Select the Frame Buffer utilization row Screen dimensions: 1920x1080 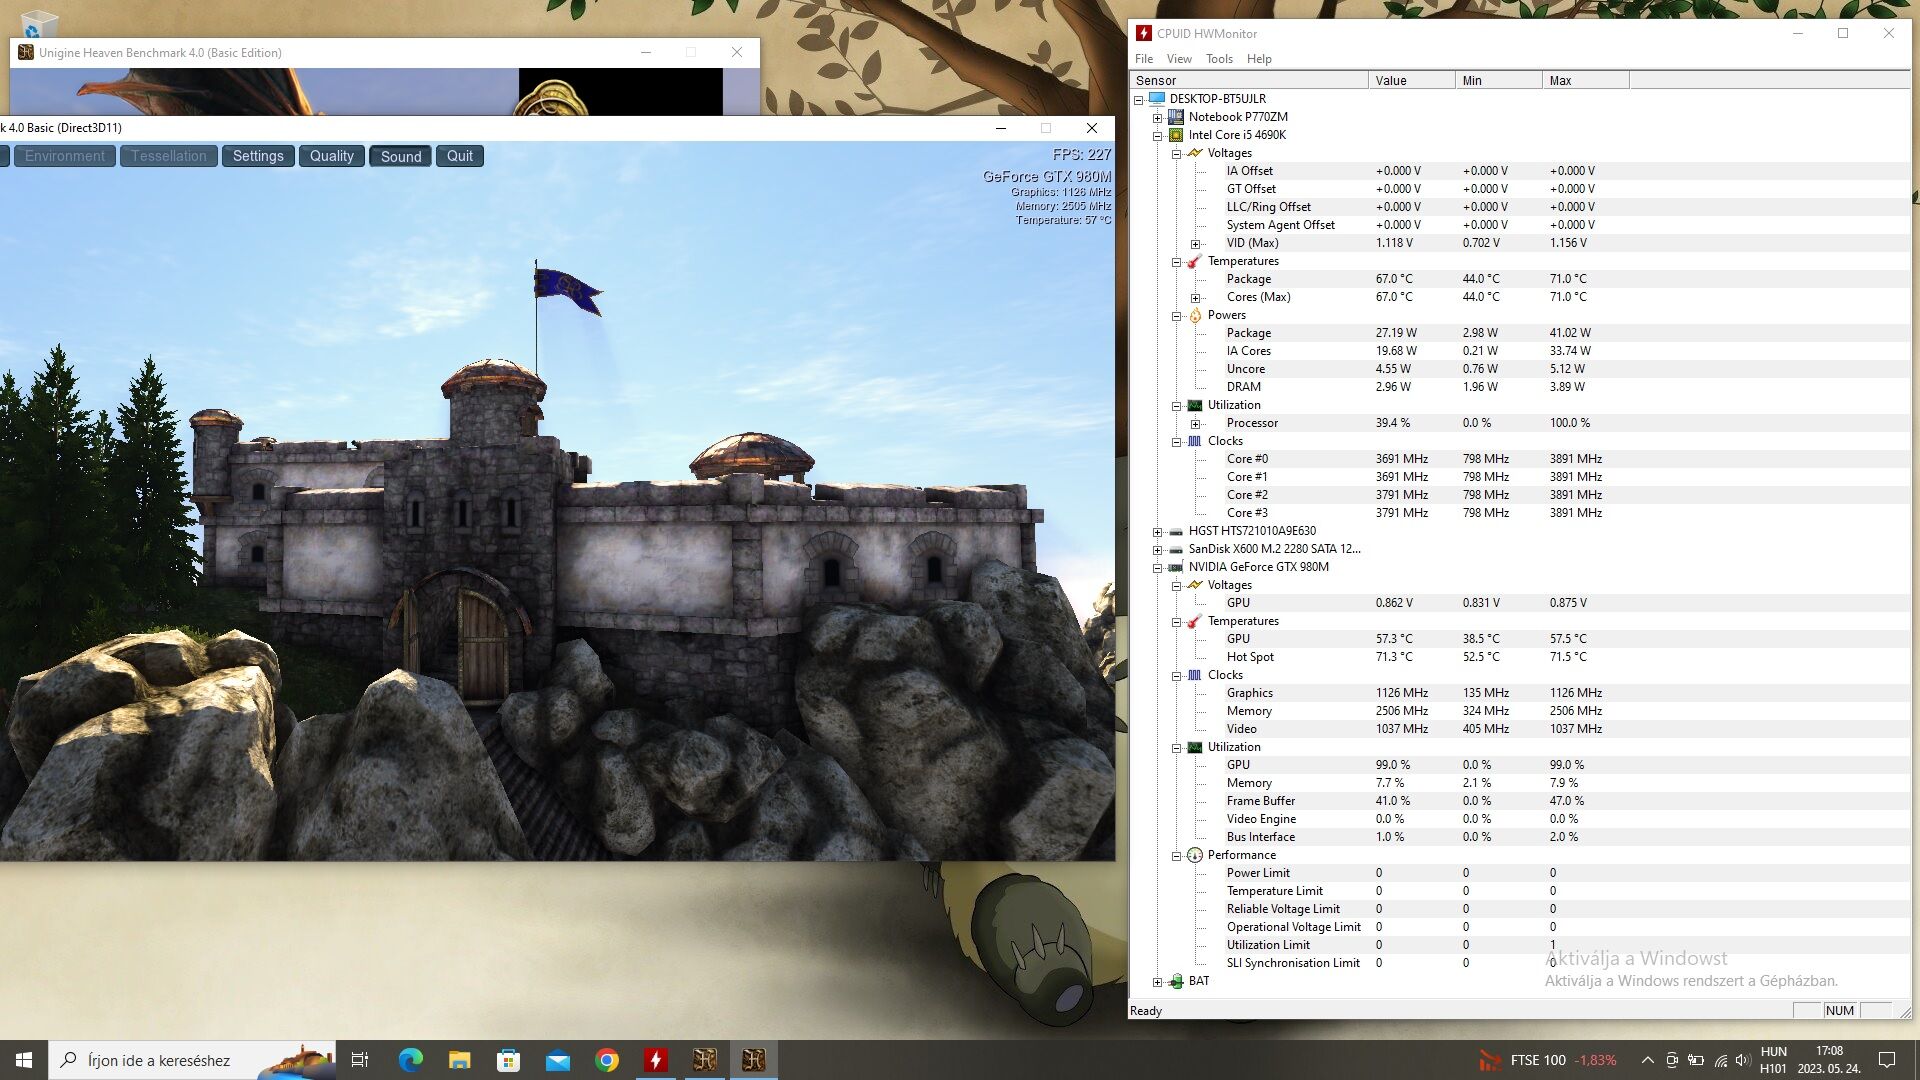[1519, 801]
